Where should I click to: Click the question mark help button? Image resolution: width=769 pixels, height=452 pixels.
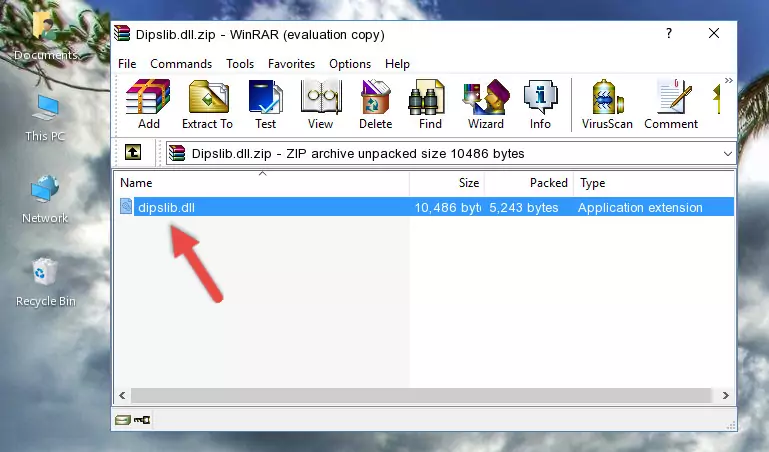(669, 33)
